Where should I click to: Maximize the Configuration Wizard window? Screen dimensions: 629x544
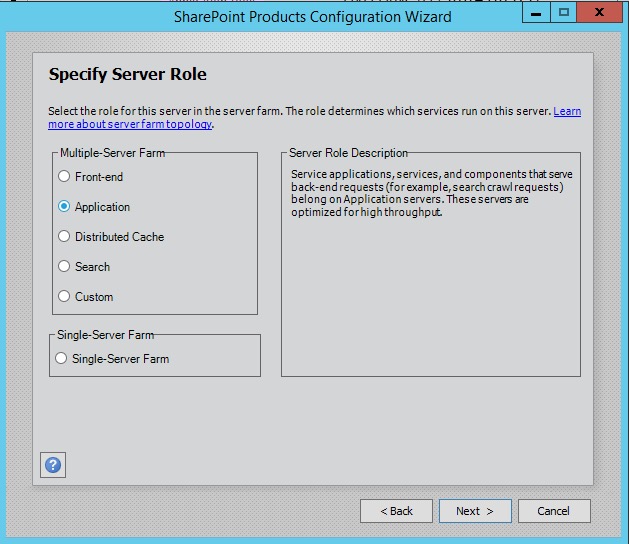[563, 12]
